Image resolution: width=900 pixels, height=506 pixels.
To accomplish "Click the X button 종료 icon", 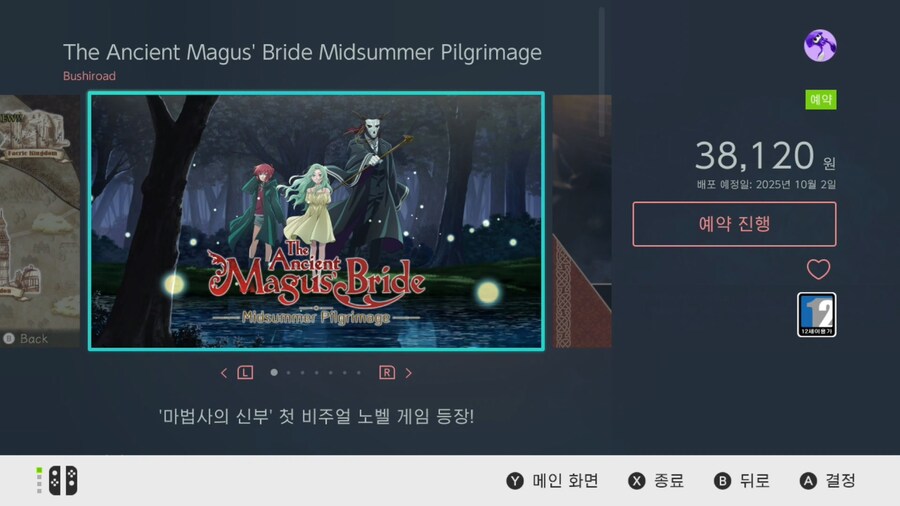I will click(x=636, y=481).
